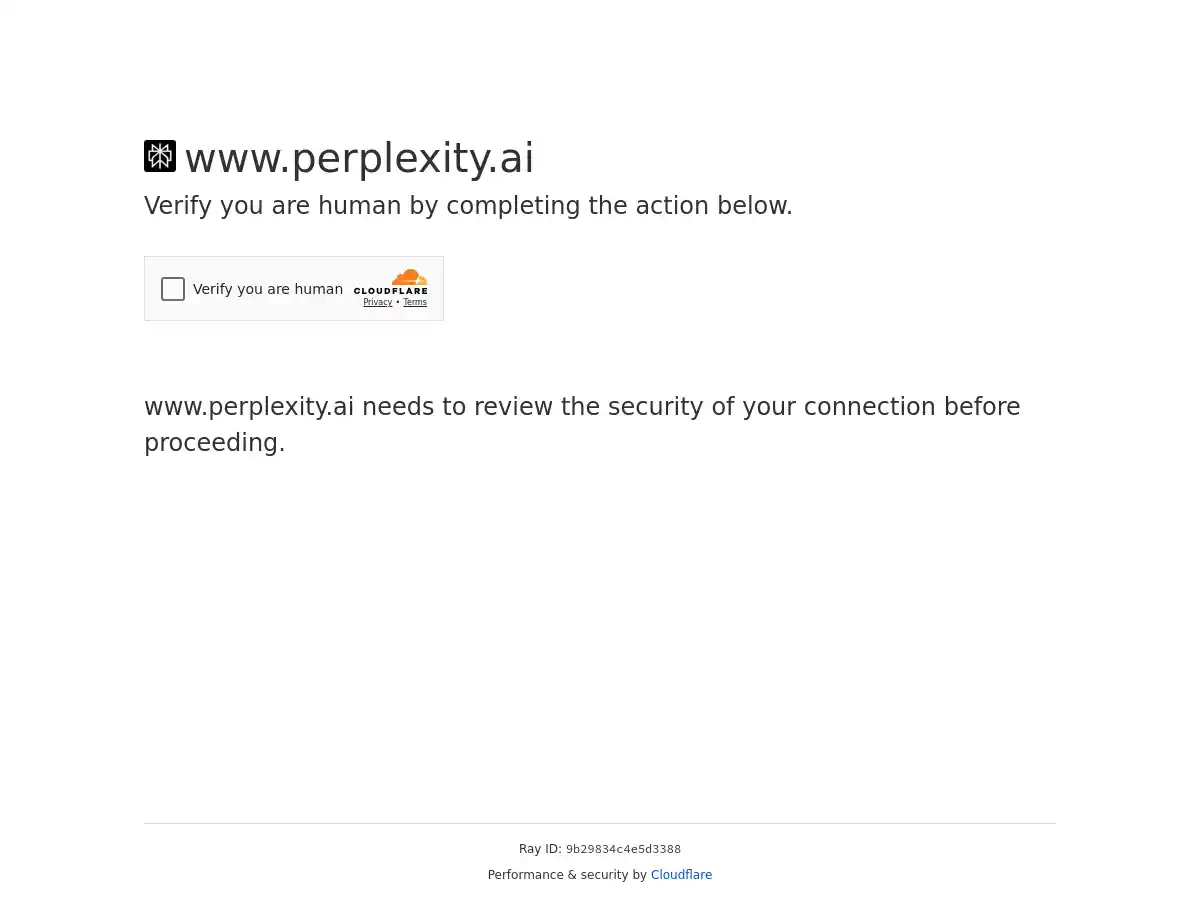Click the Cloudflare link in the footer
The image size is (1200, 900).
pyautogui.click(x=681, y=875)
